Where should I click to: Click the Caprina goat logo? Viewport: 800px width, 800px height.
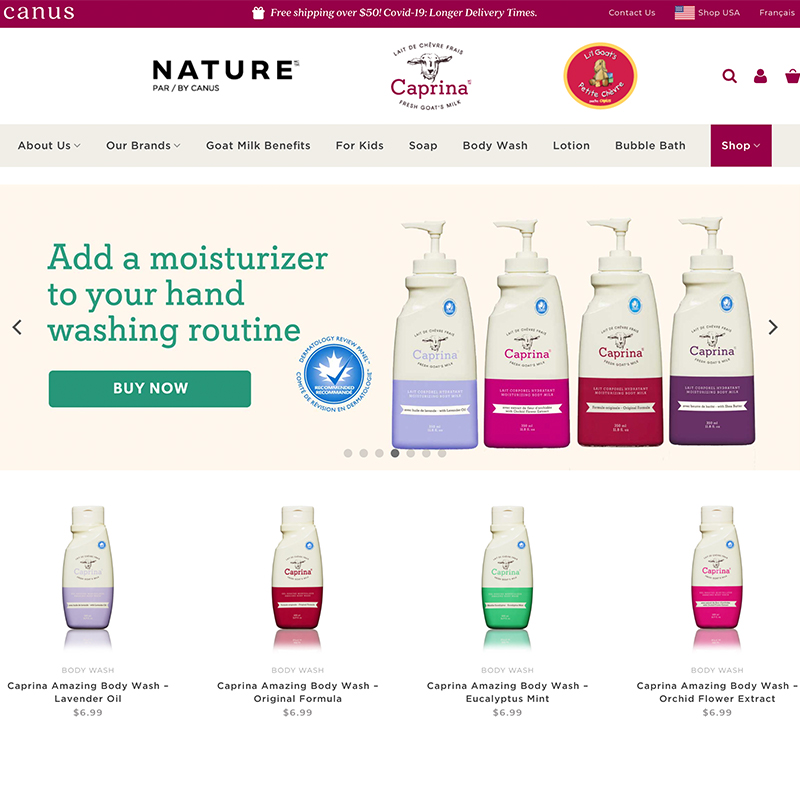[430, 77]
